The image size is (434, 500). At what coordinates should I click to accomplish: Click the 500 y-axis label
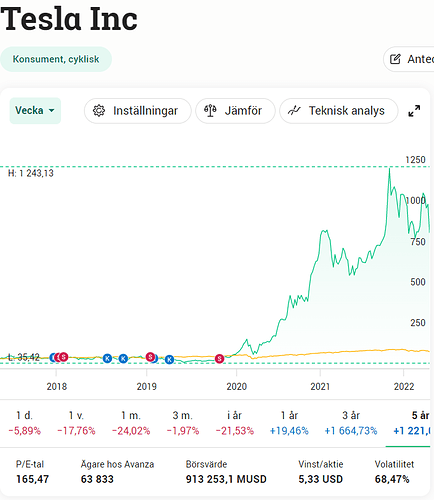[x=418, y=282]
